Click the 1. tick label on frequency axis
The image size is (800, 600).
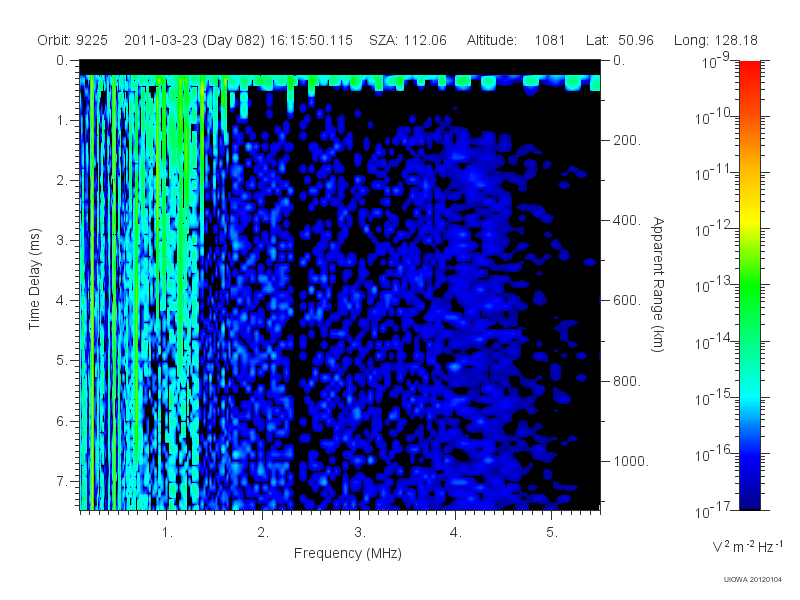(x=167, y=533)
